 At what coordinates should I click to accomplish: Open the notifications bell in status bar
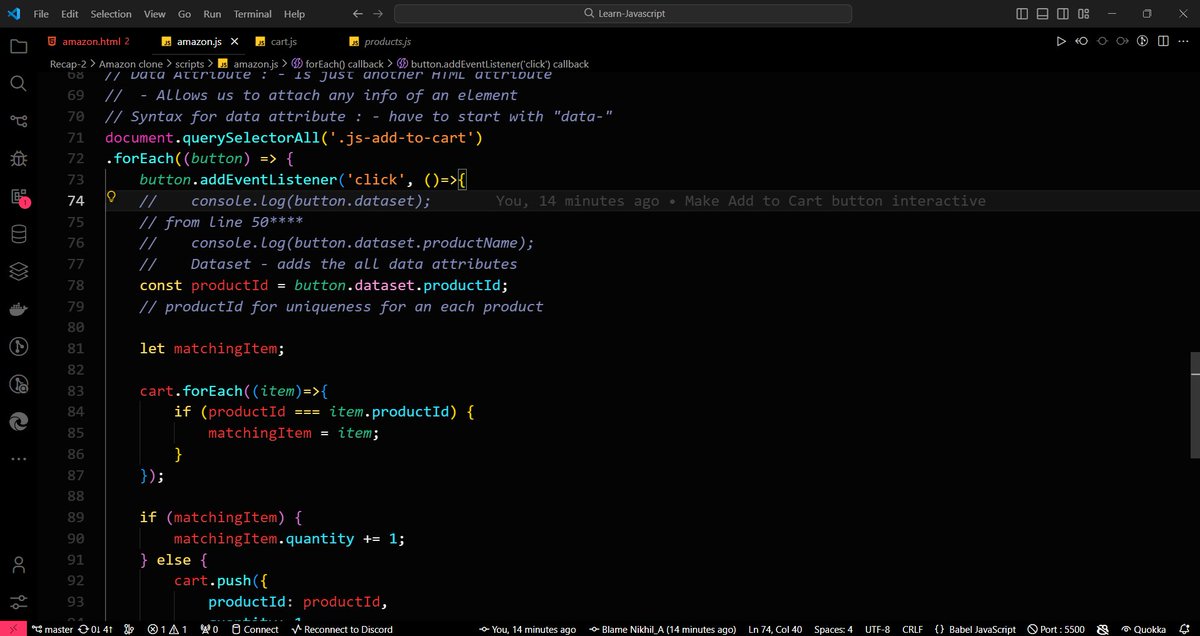tap(1184, 629)
